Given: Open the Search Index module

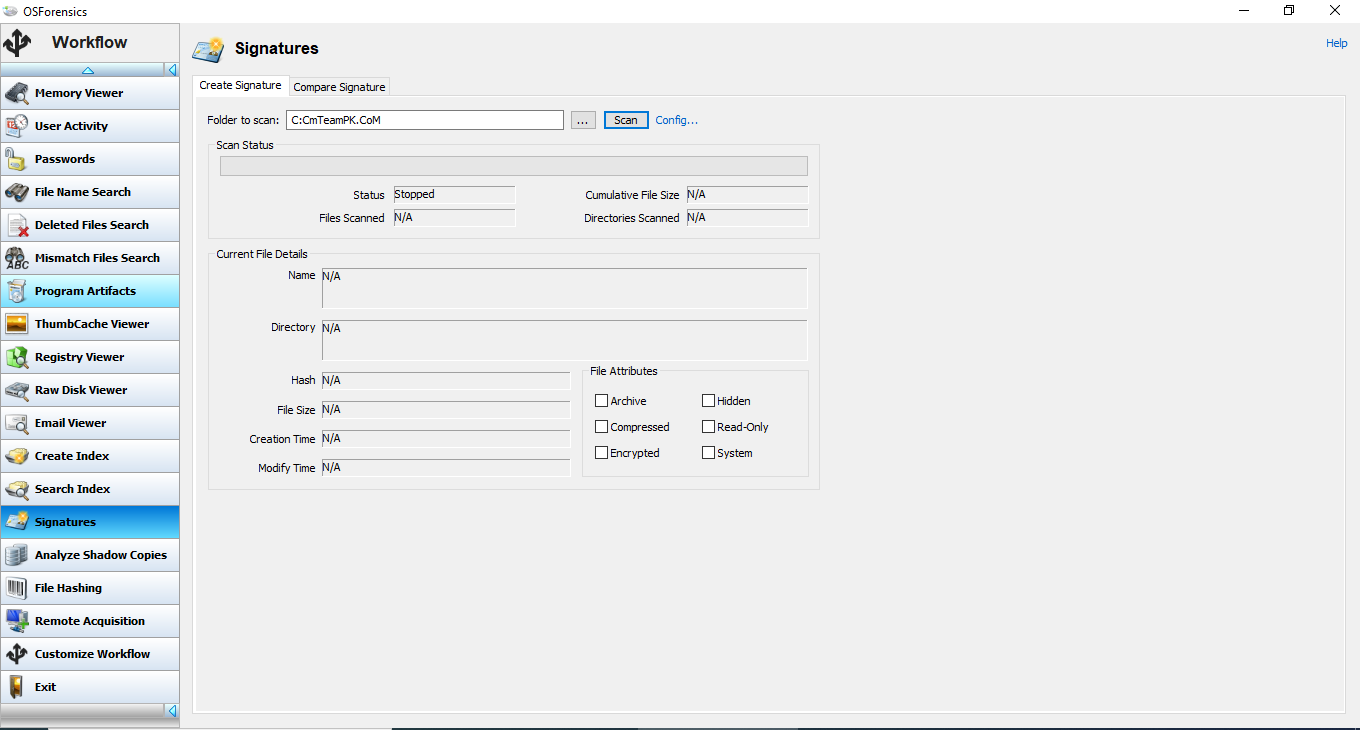Looking at the screenshot, I should (90, 489).
